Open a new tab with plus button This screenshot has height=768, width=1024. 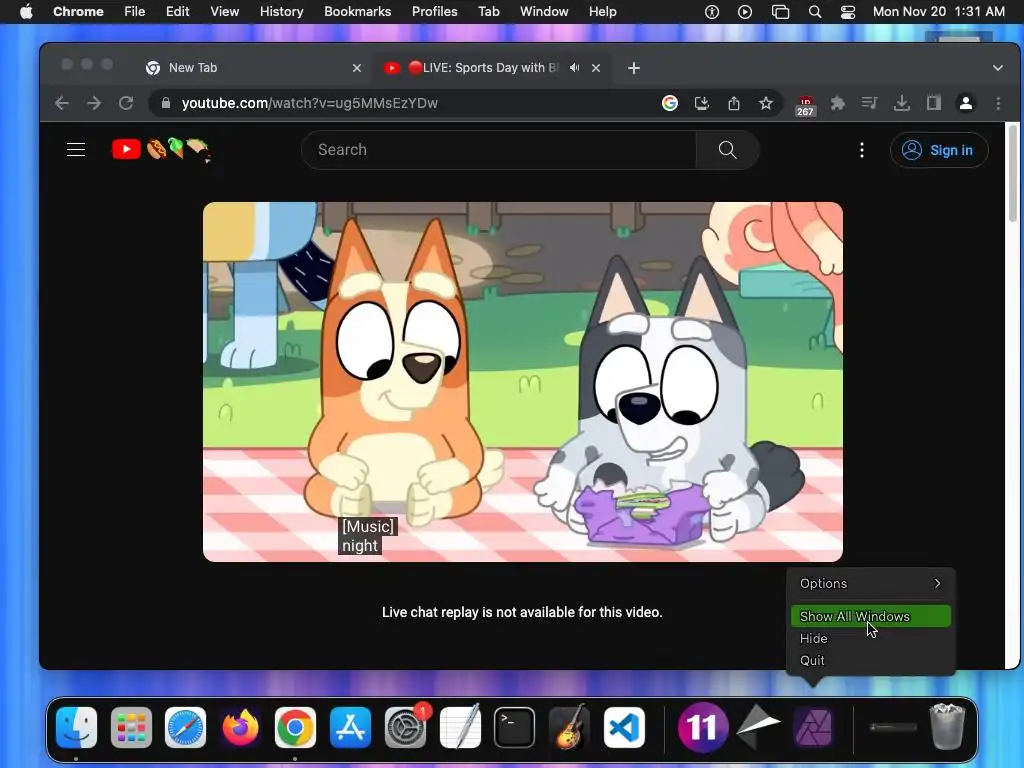tap(634, 68)
